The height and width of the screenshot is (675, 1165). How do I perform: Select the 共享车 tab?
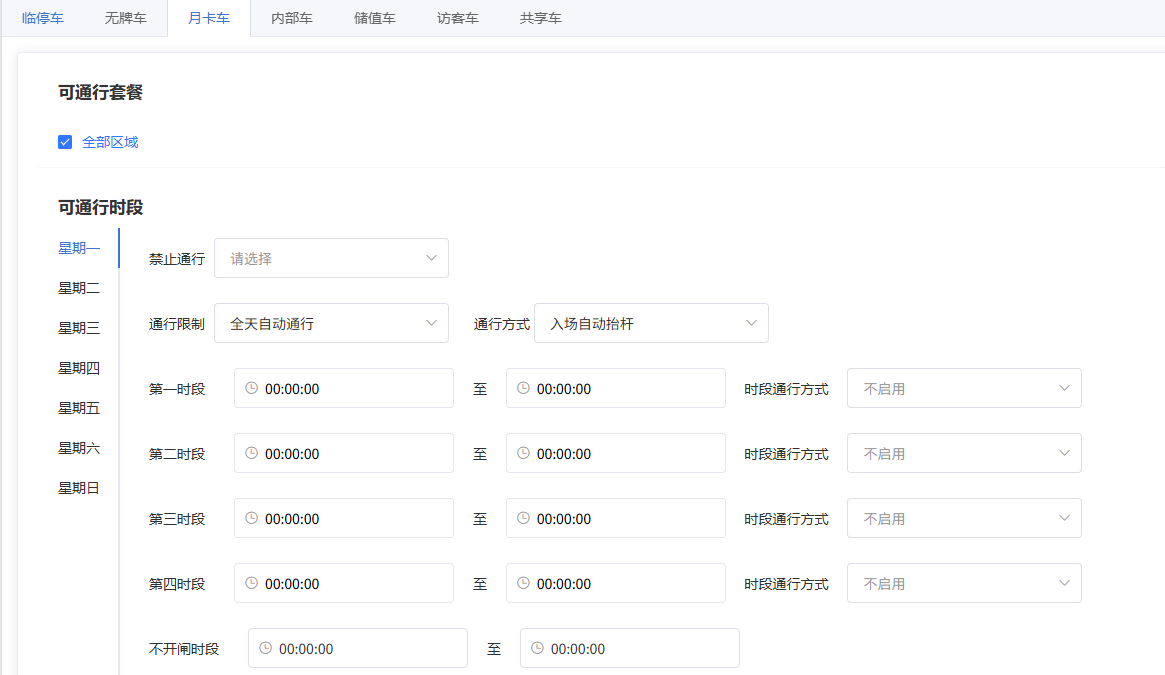tap(541, 18)
